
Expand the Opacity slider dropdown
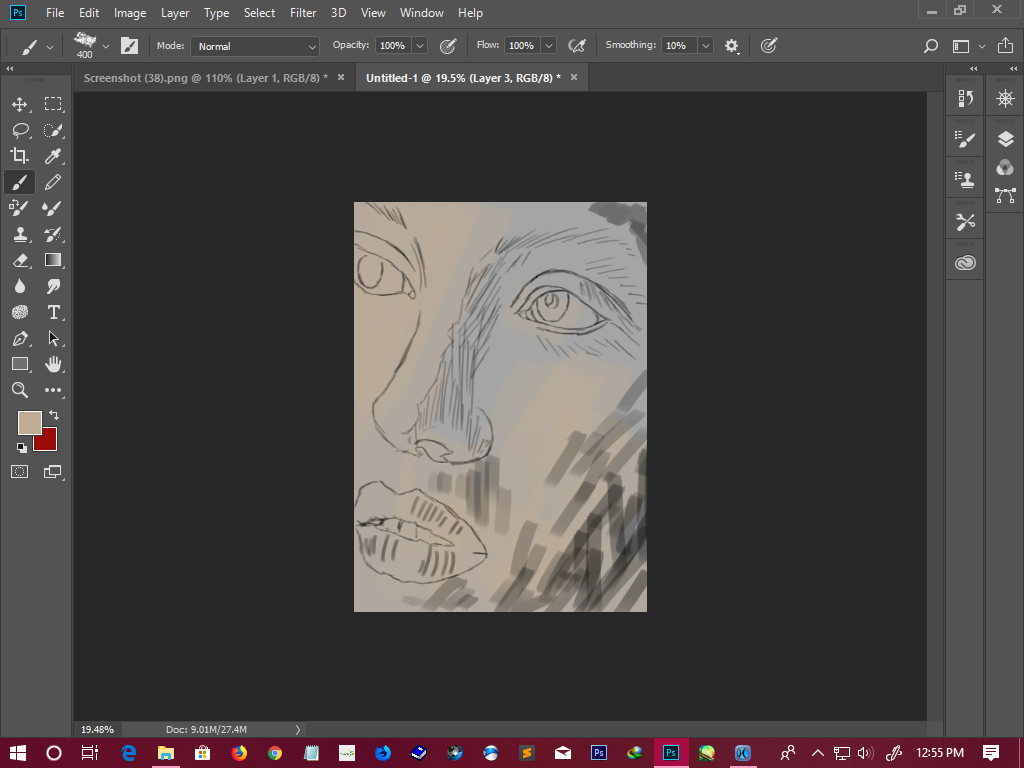pos(420,46)
